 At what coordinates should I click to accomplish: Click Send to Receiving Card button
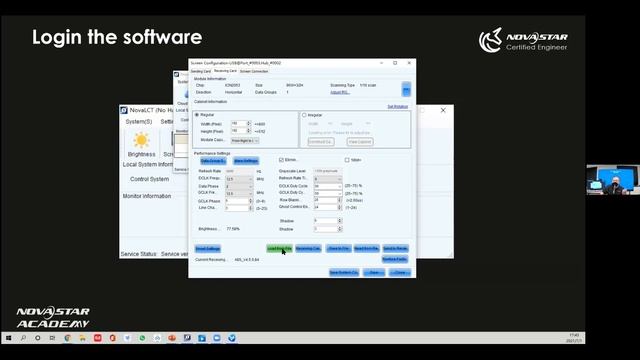click(396, 249)
